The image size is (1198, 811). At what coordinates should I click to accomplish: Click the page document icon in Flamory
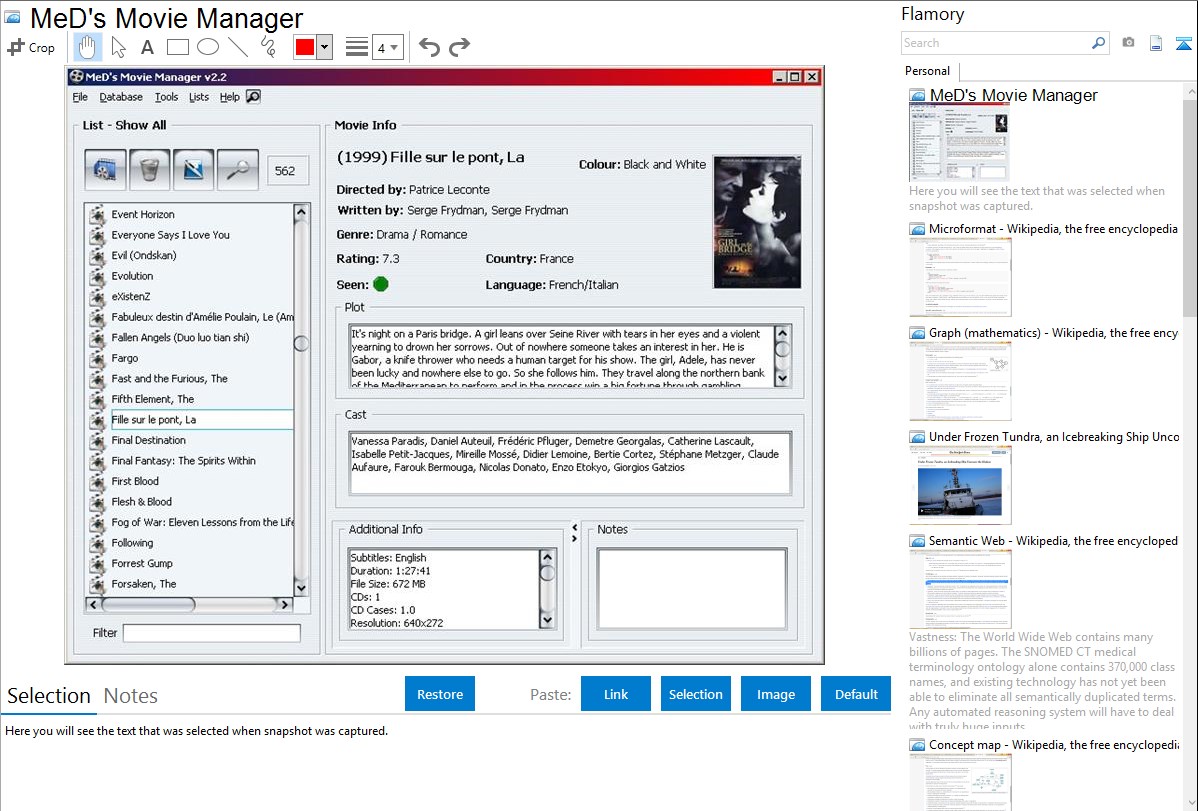(1156, 43)
